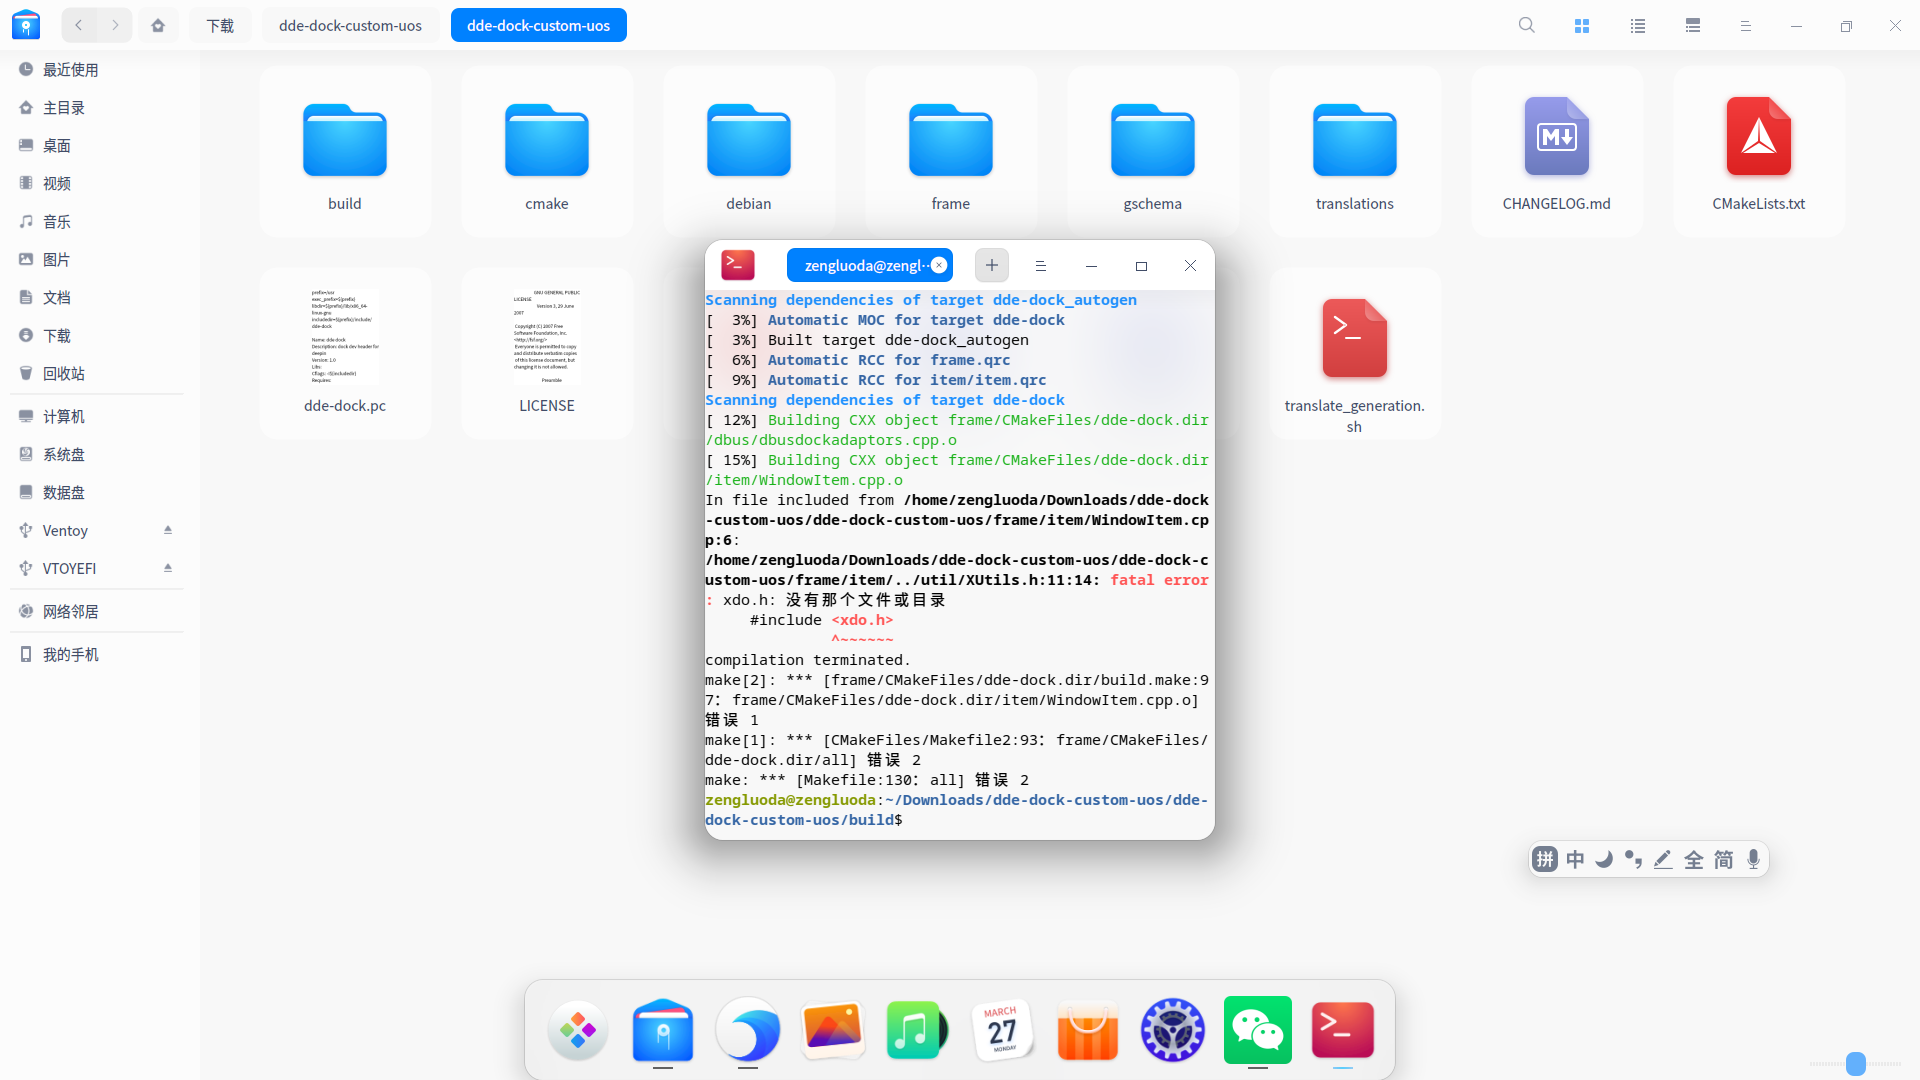Open the file manager hamburger menu
This screenshot has width=1920, height=1080.
coord(1745,26)
